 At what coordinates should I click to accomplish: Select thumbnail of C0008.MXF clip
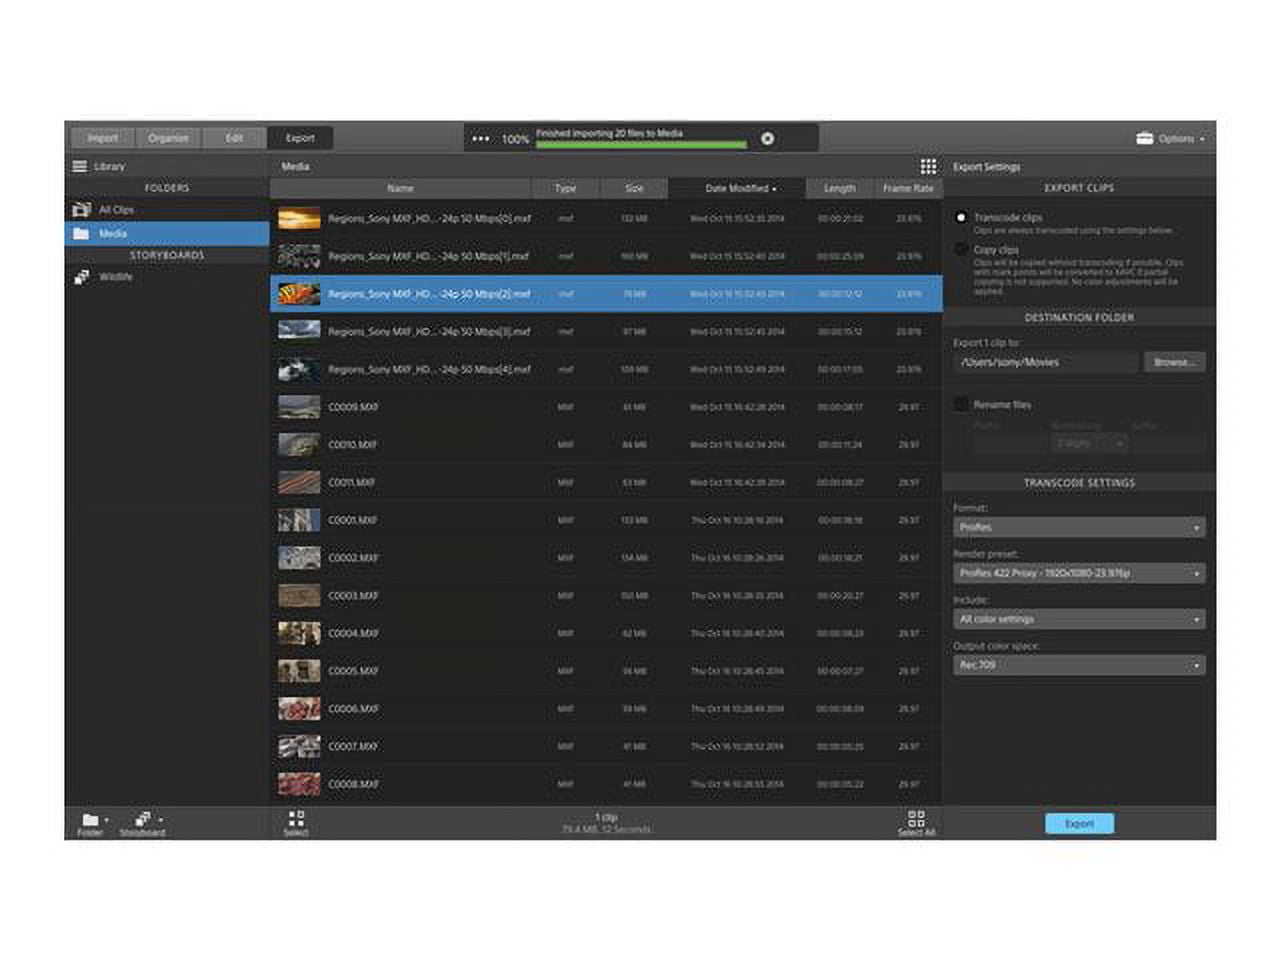coord(299,784)
